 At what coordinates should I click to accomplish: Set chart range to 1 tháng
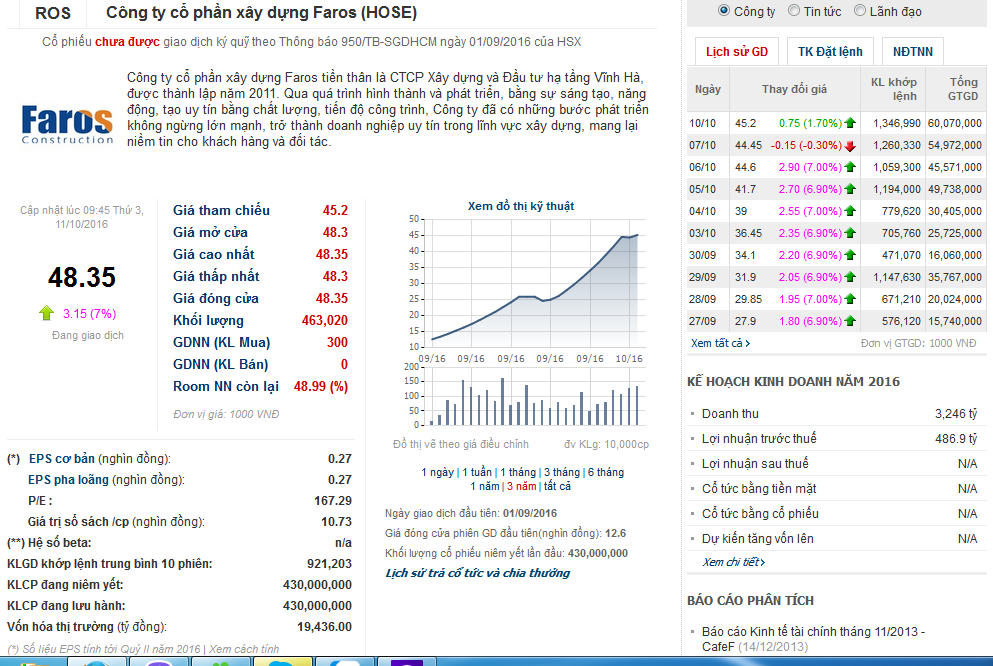tap(518, 472)
